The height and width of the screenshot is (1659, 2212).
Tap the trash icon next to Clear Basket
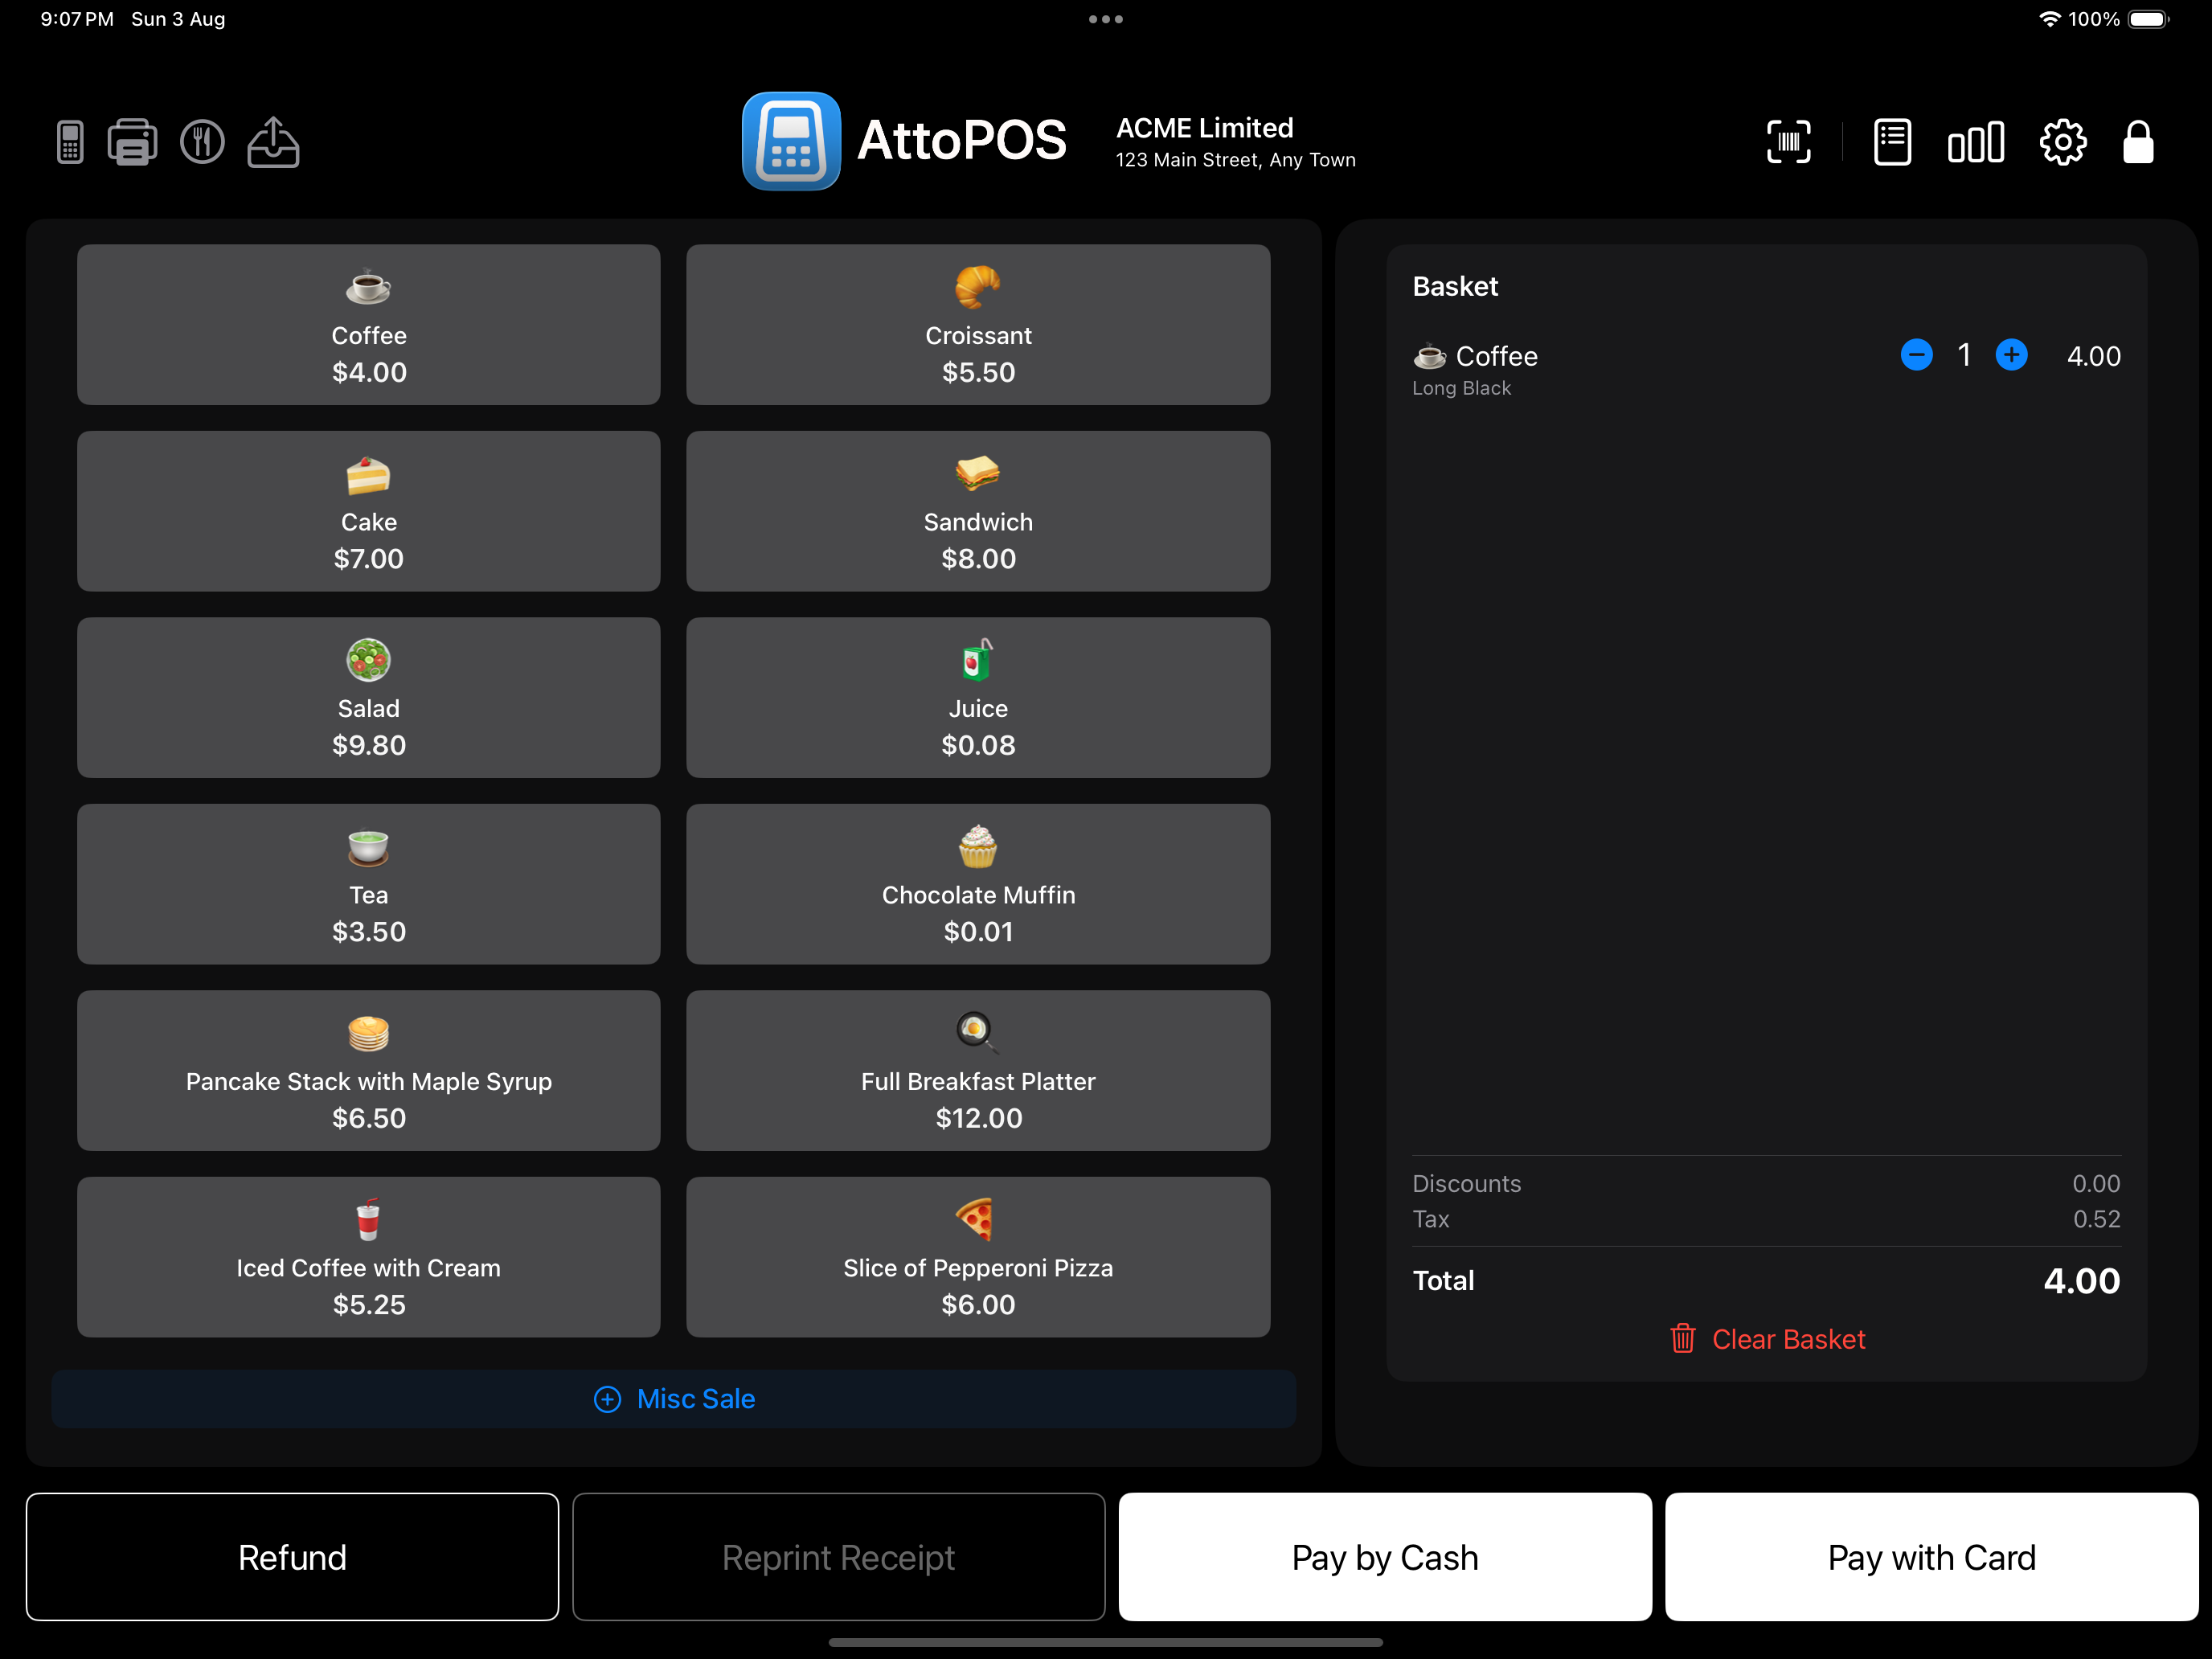coord(1683,1339)
